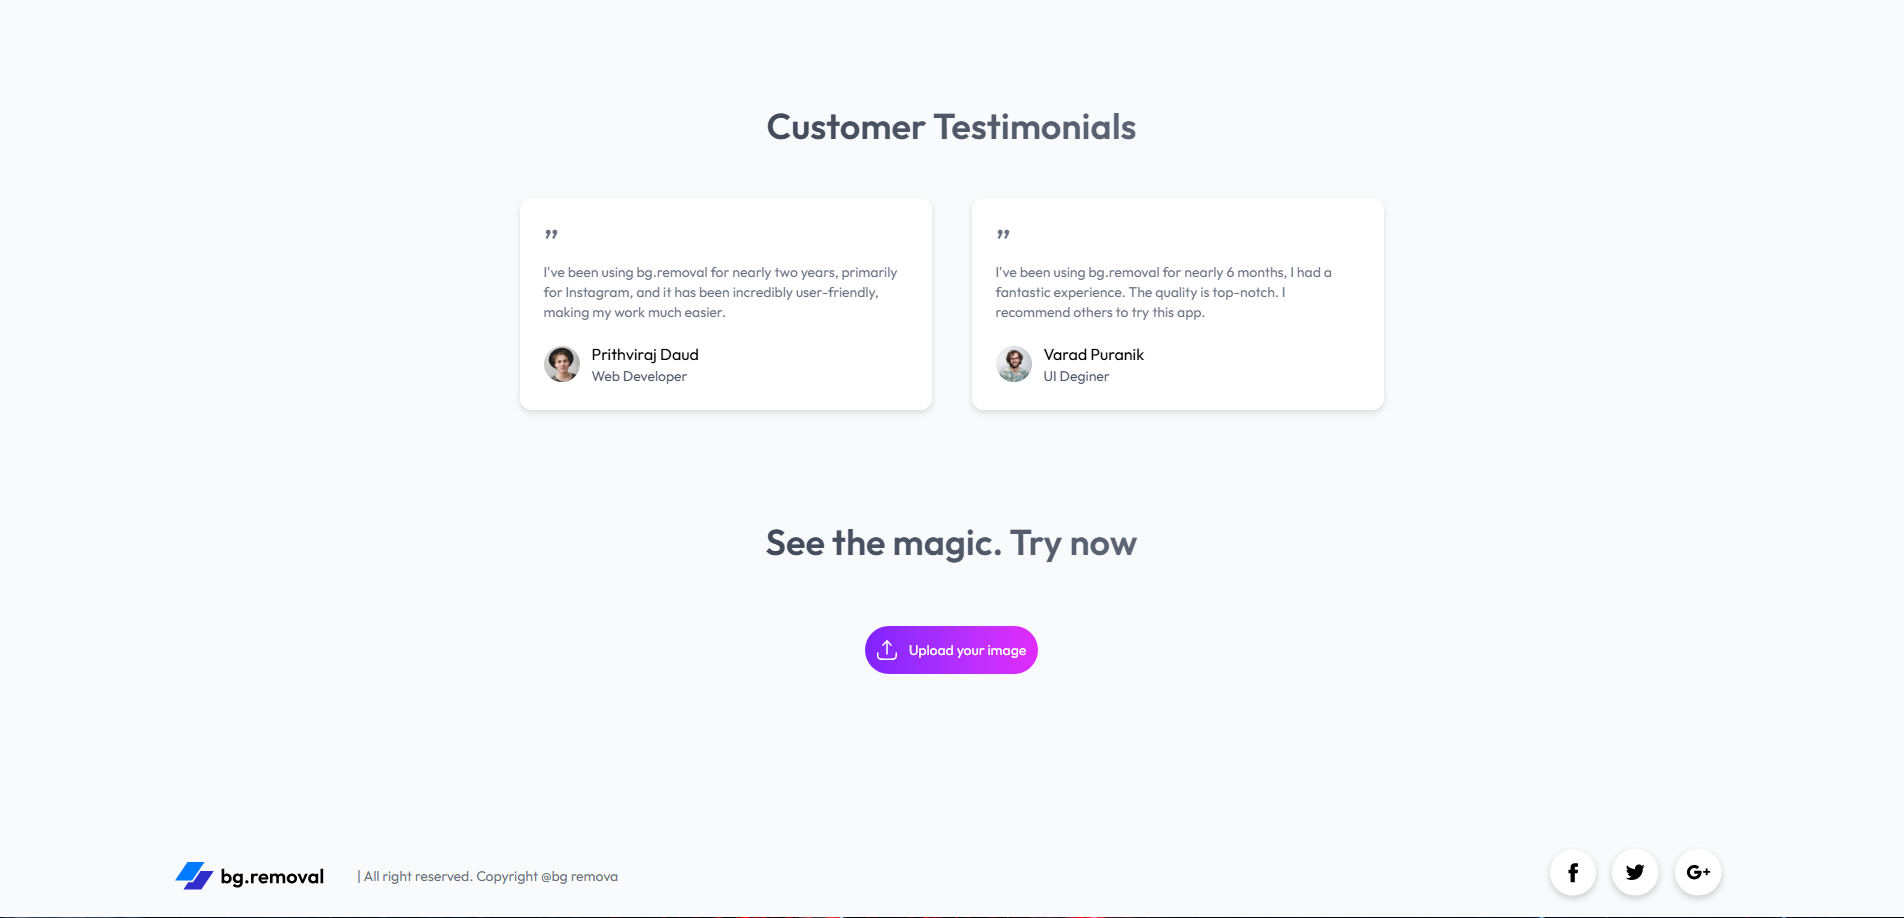
Task: Click the Varad Puranik name
Action: [1093, 355]
